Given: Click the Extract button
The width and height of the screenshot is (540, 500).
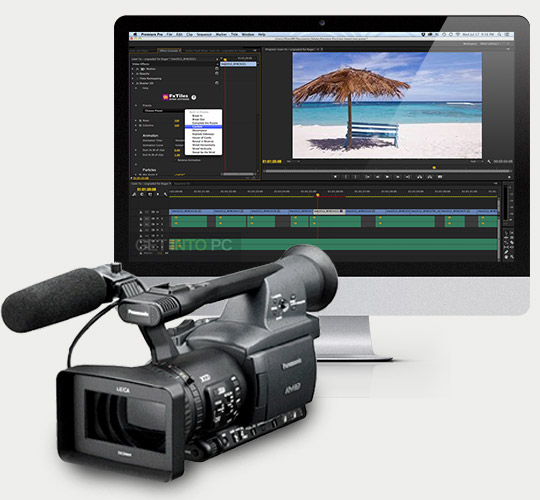Looking at the screenshot, I should (429, 177).
